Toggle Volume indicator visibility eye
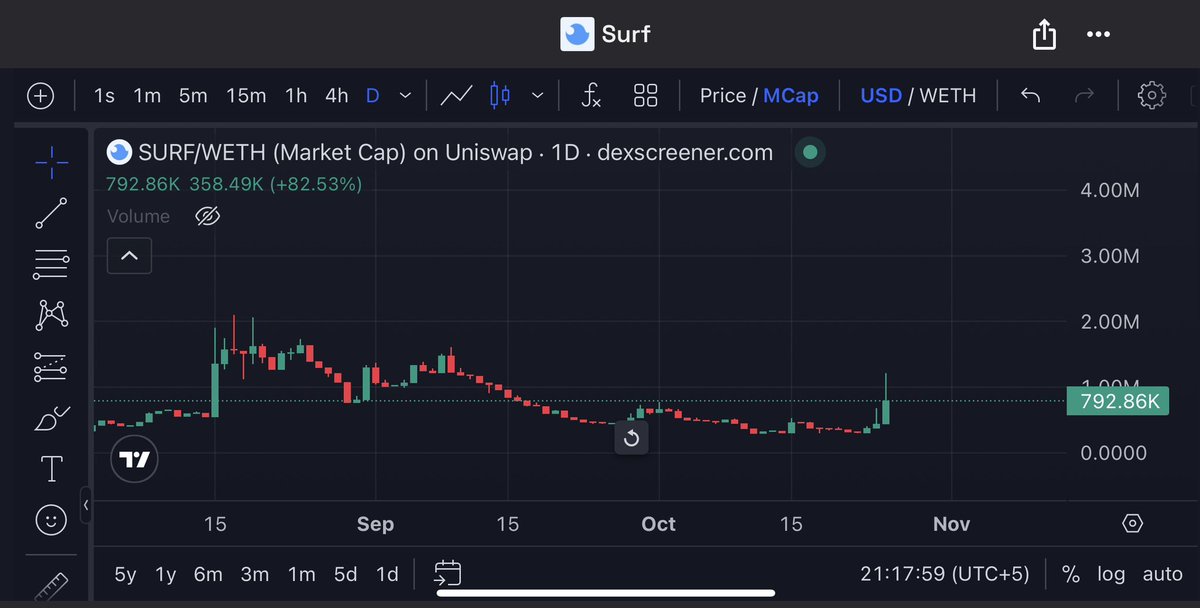This screenshot has height=608, width=1200. (x=207, y=216)
